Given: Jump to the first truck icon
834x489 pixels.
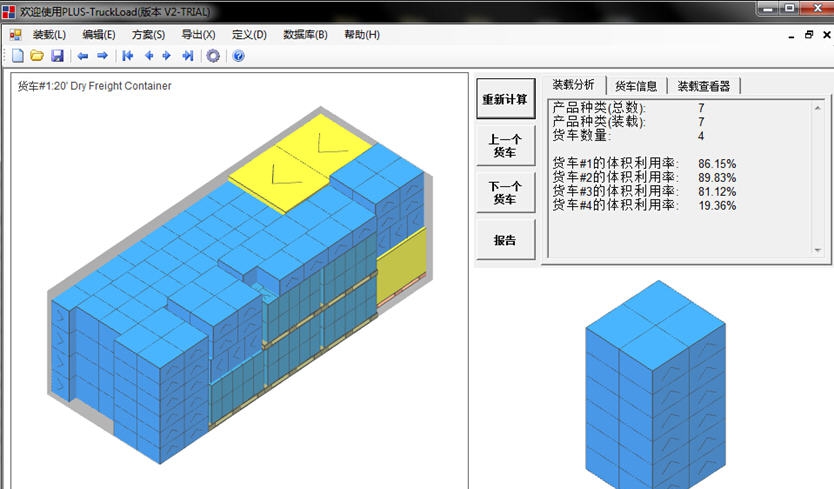Looking at the screenshot, I should (x=128, y=56).
